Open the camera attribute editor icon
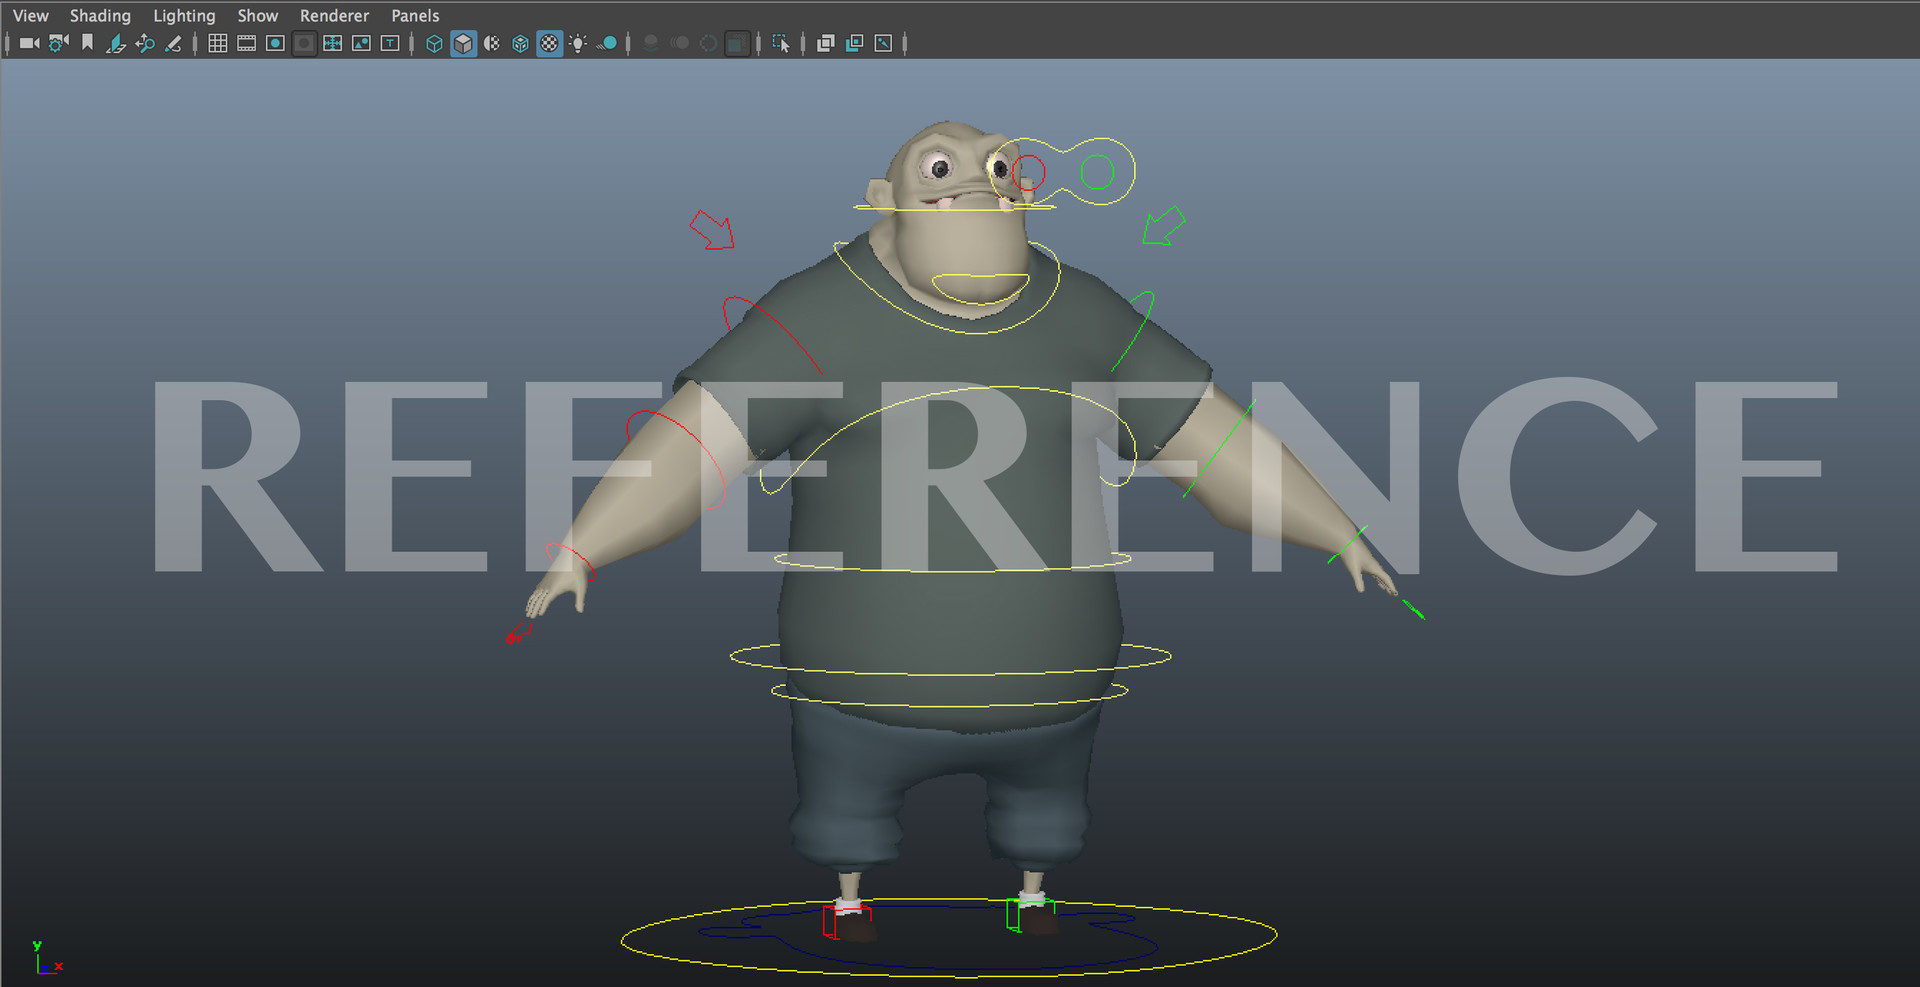Viewport: 1920px width, 987px height. (x=57, y=43)
